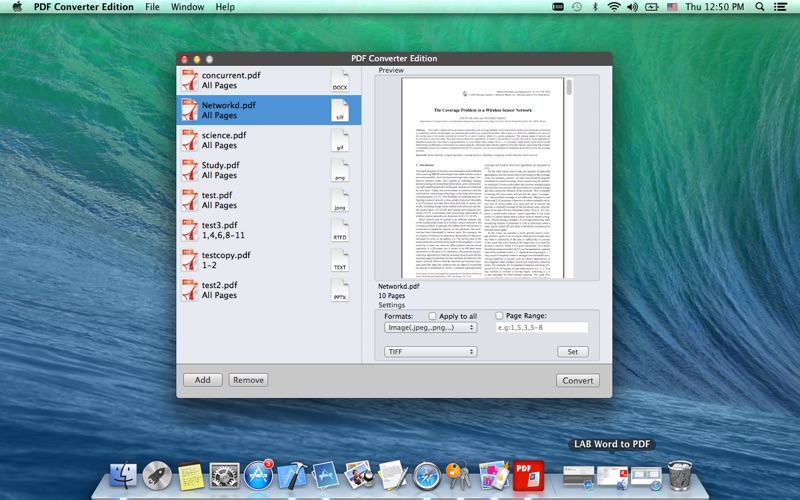Open Spotlight search magnifier in menu bar

760,7
